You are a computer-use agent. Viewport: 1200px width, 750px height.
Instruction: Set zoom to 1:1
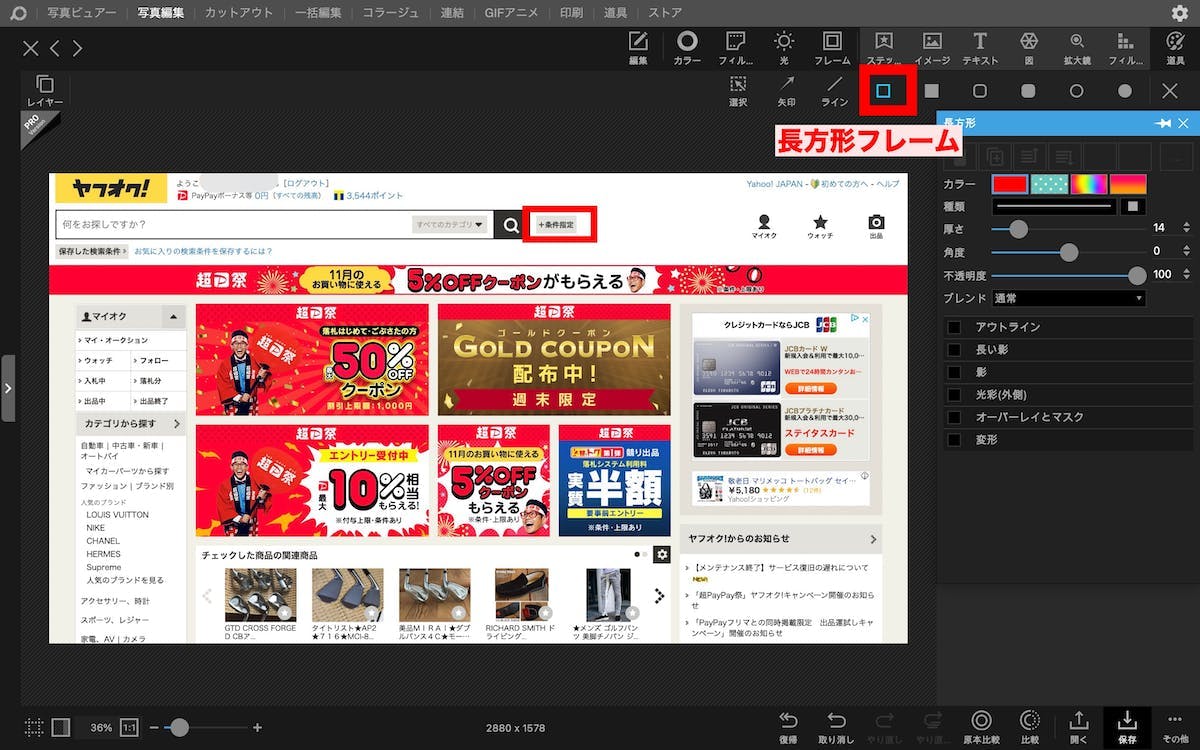click(130, 728)
